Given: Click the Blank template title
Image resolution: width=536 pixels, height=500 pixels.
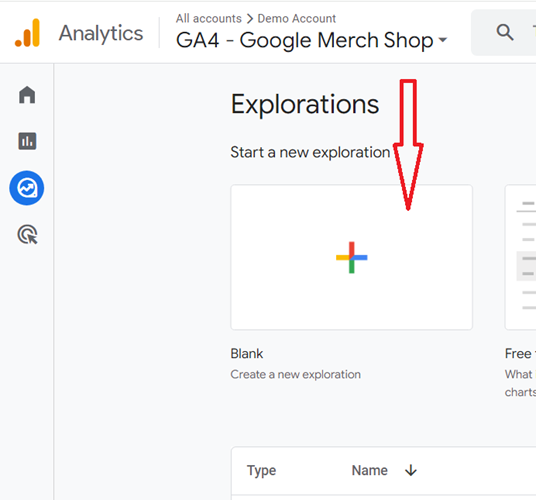Looking at the screenshot, I should tap(247, 353).
